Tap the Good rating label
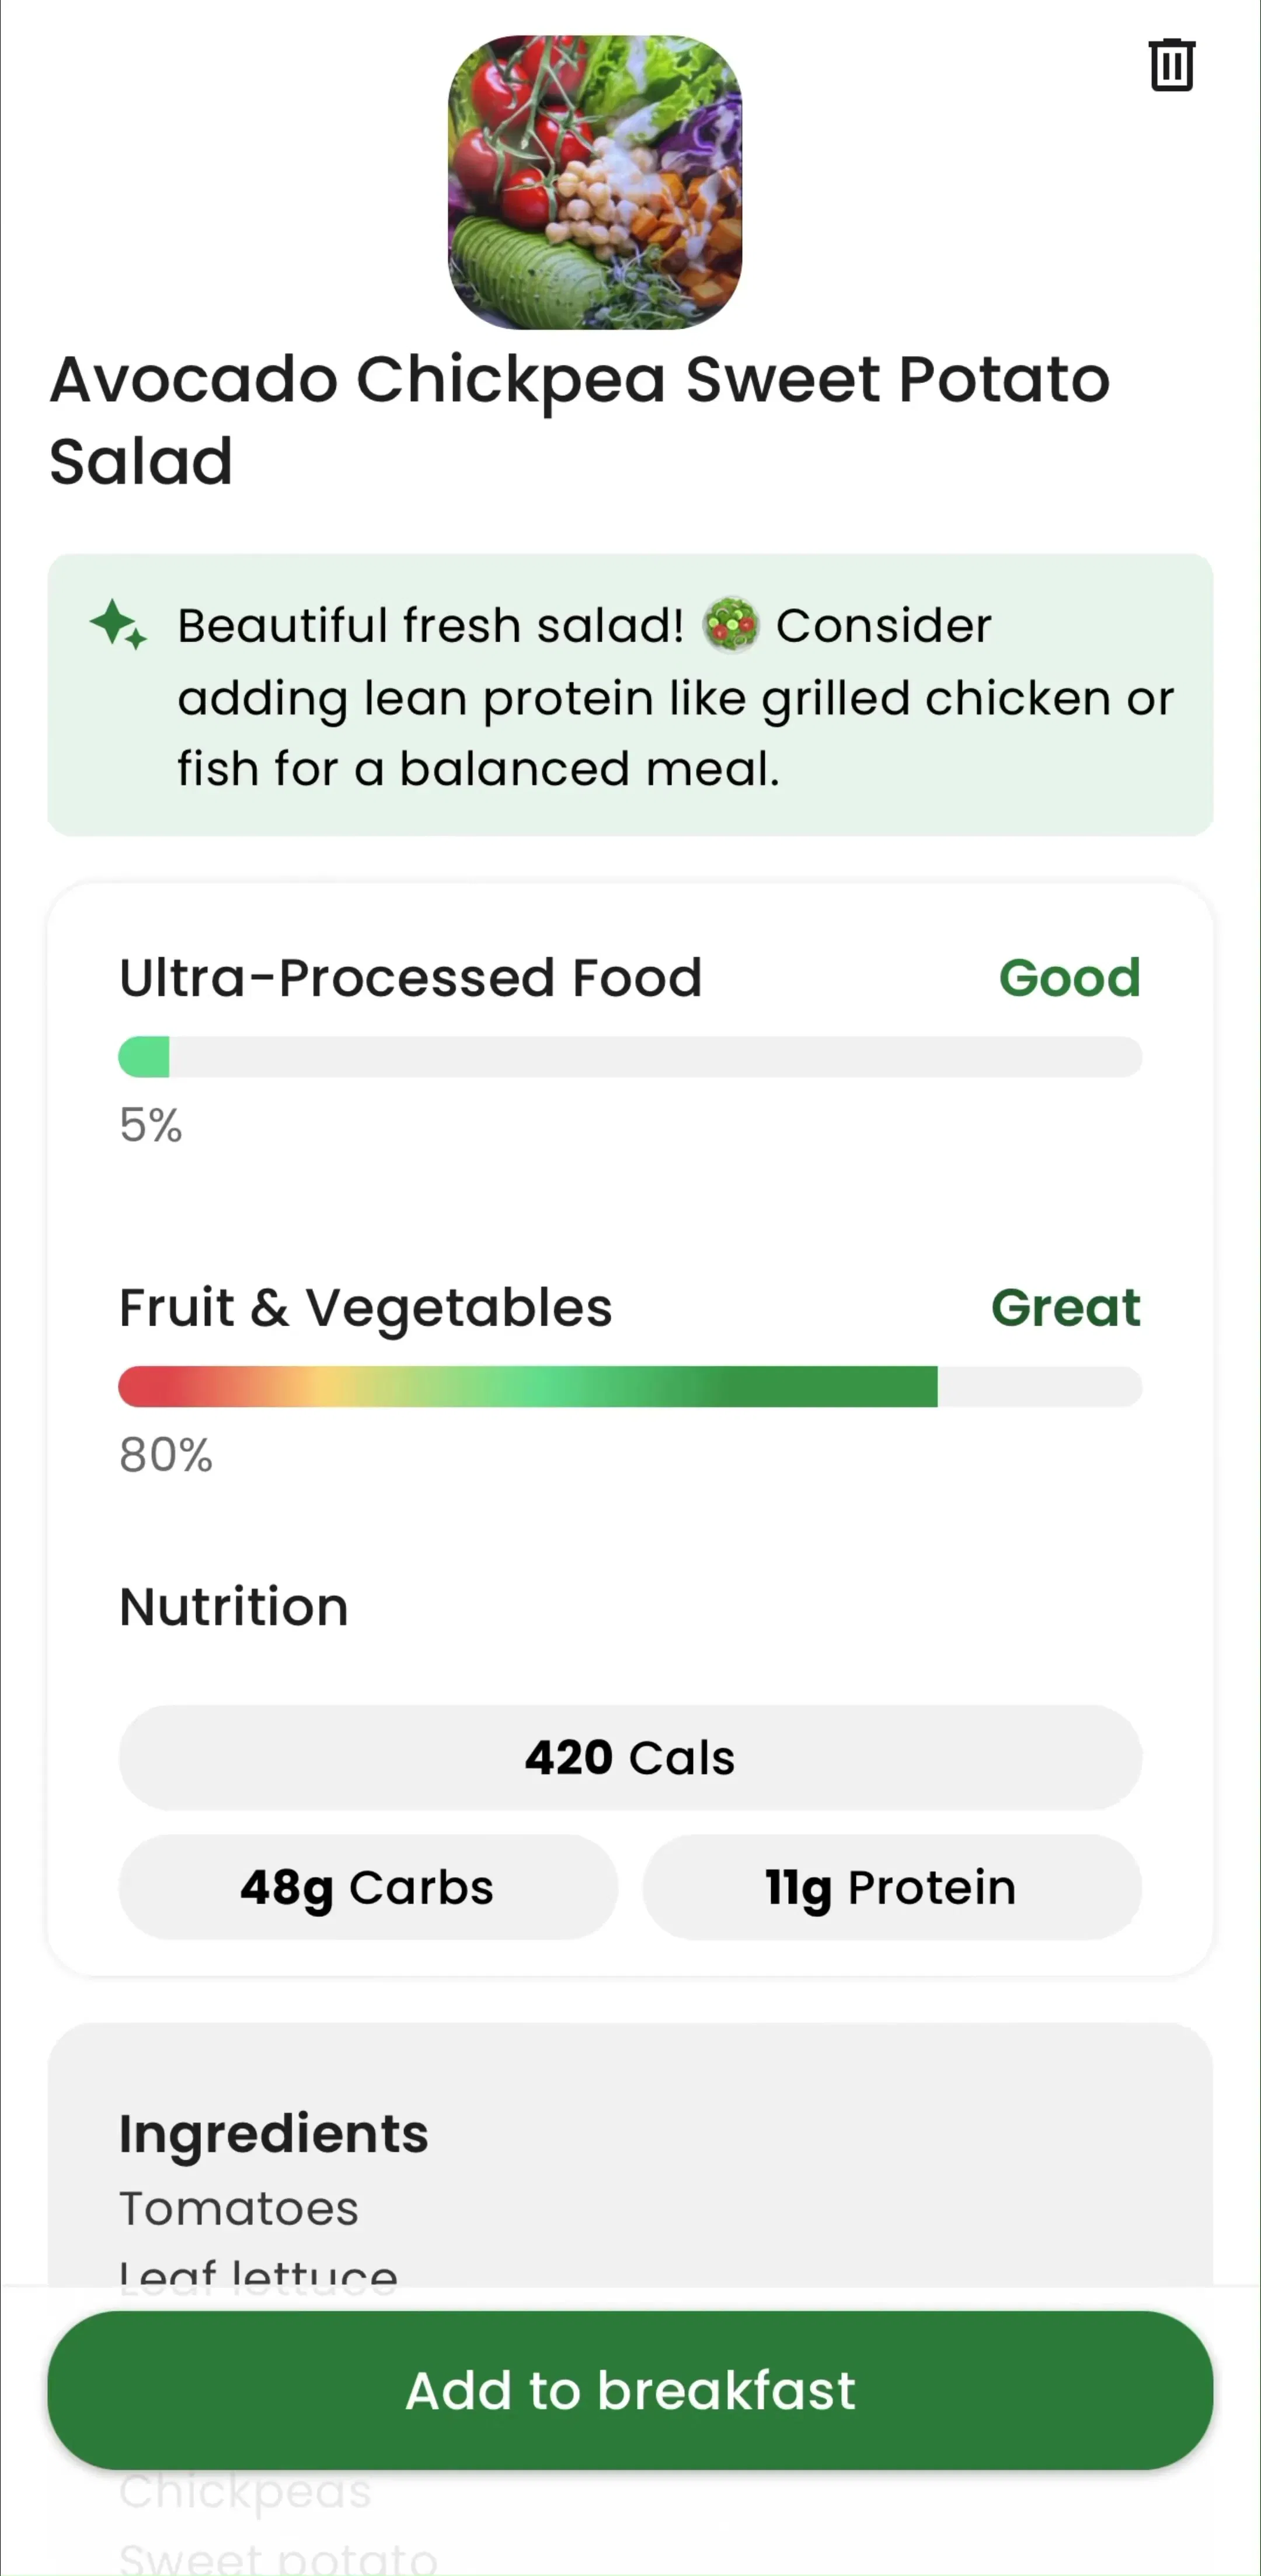The width and height of the screenshot is (1261, 2576). [x=1069, y=977]
